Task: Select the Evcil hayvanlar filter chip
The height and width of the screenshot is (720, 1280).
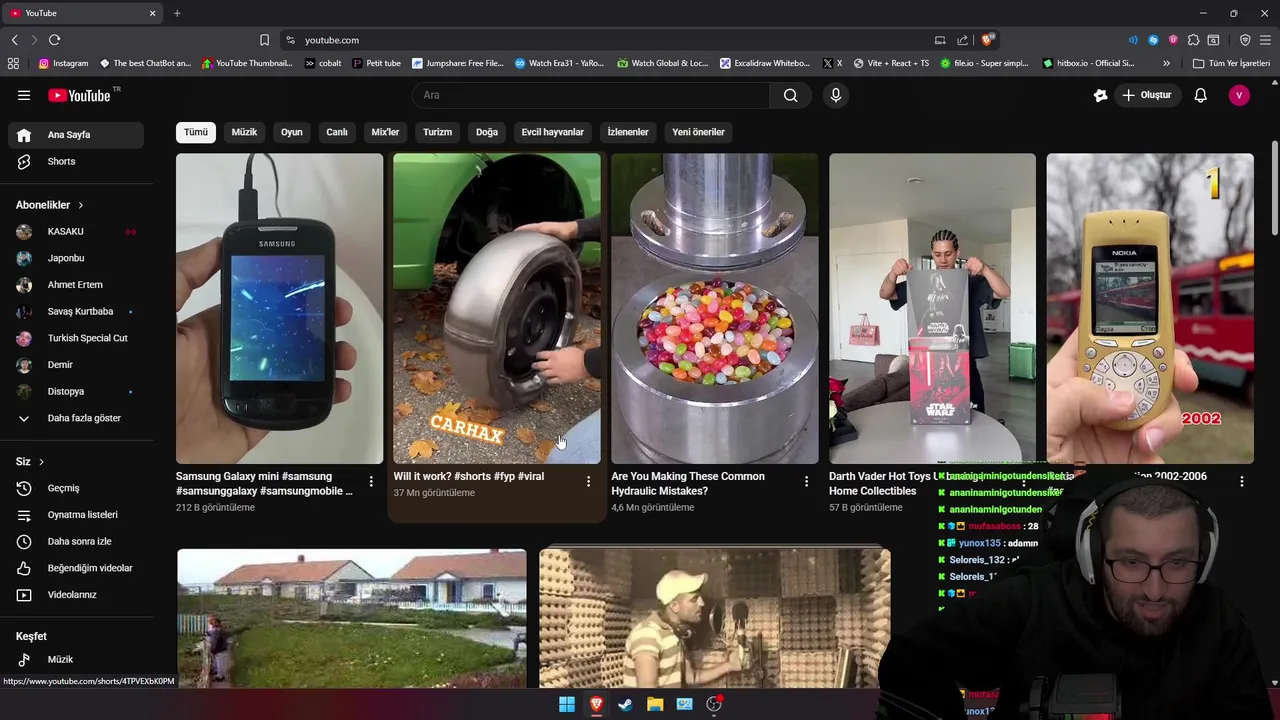Action: coord(552,132)
